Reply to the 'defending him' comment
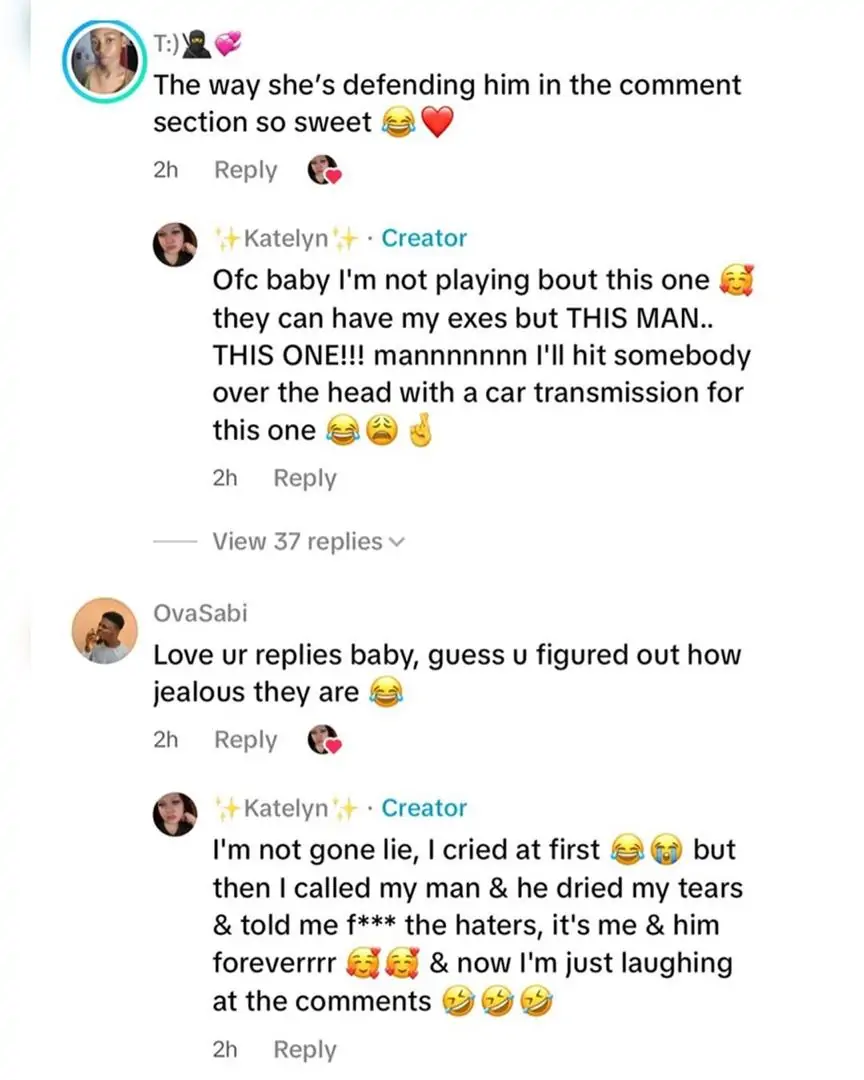Viewport: 864px width, 1080px height. pyautogui.click(x=245, y=170)
